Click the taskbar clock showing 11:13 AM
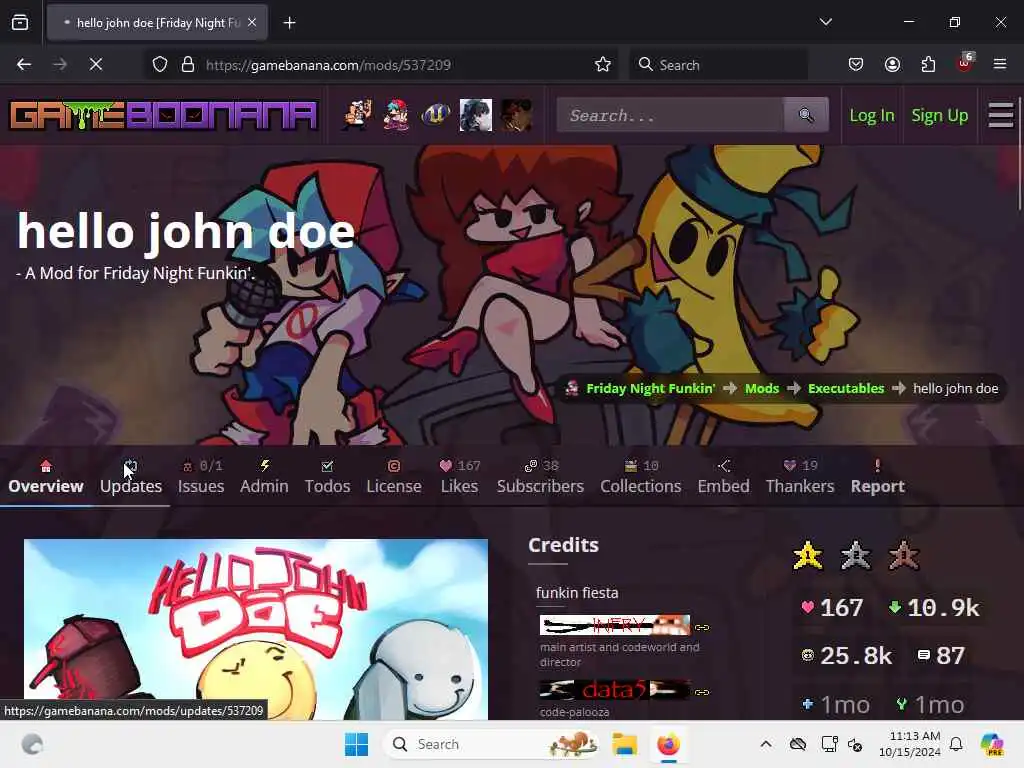1024x768 pixels. [910, 744]
